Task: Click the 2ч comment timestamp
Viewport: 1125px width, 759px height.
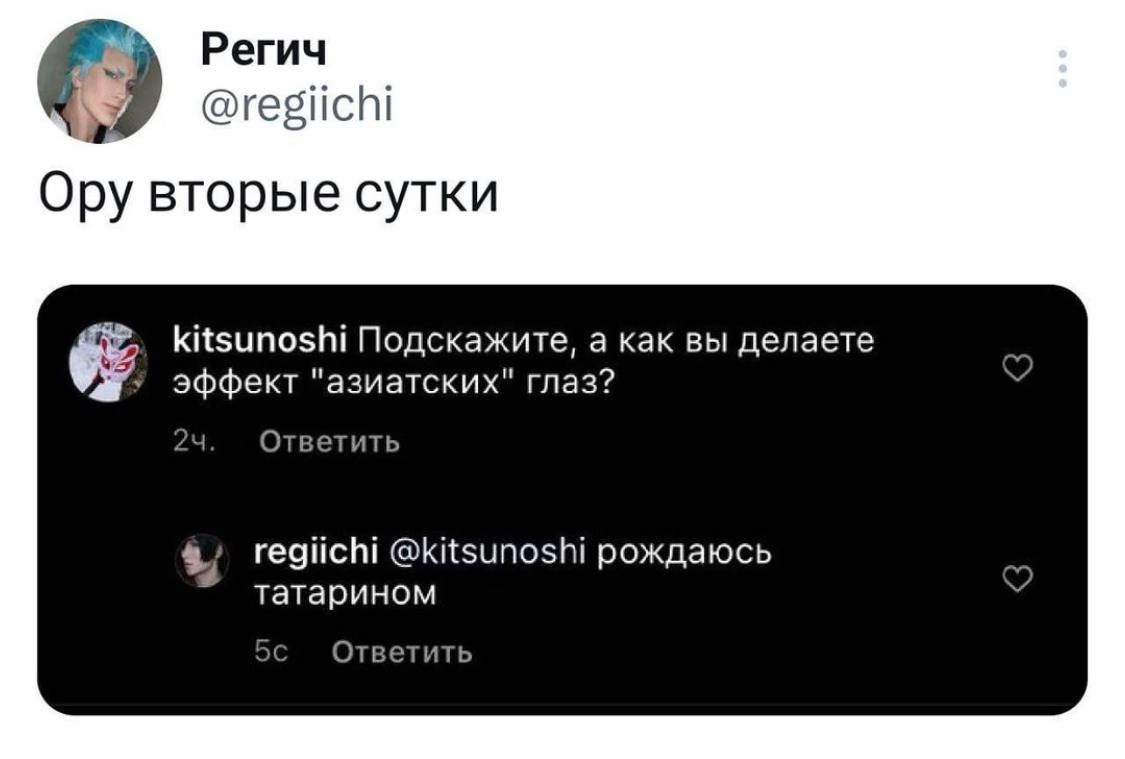Action: 187,441
